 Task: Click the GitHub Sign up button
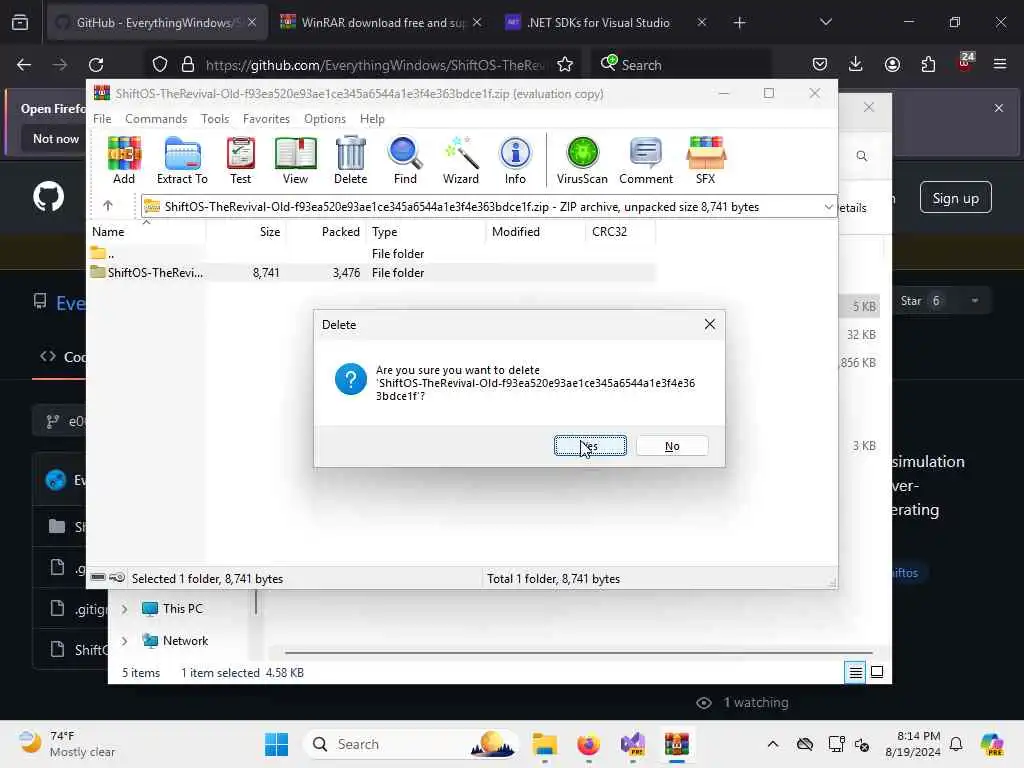point(955,198)
